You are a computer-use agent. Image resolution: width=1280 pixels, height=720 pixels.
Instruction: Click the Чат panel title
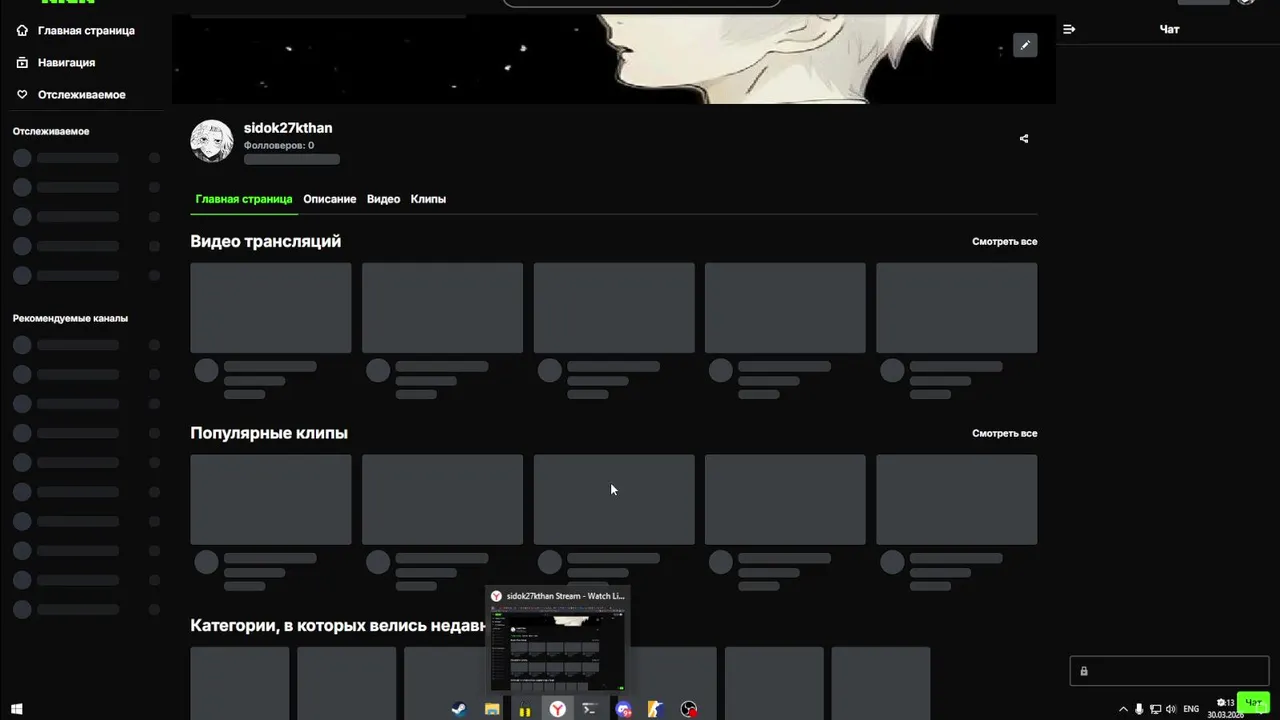coord(1169,29)
